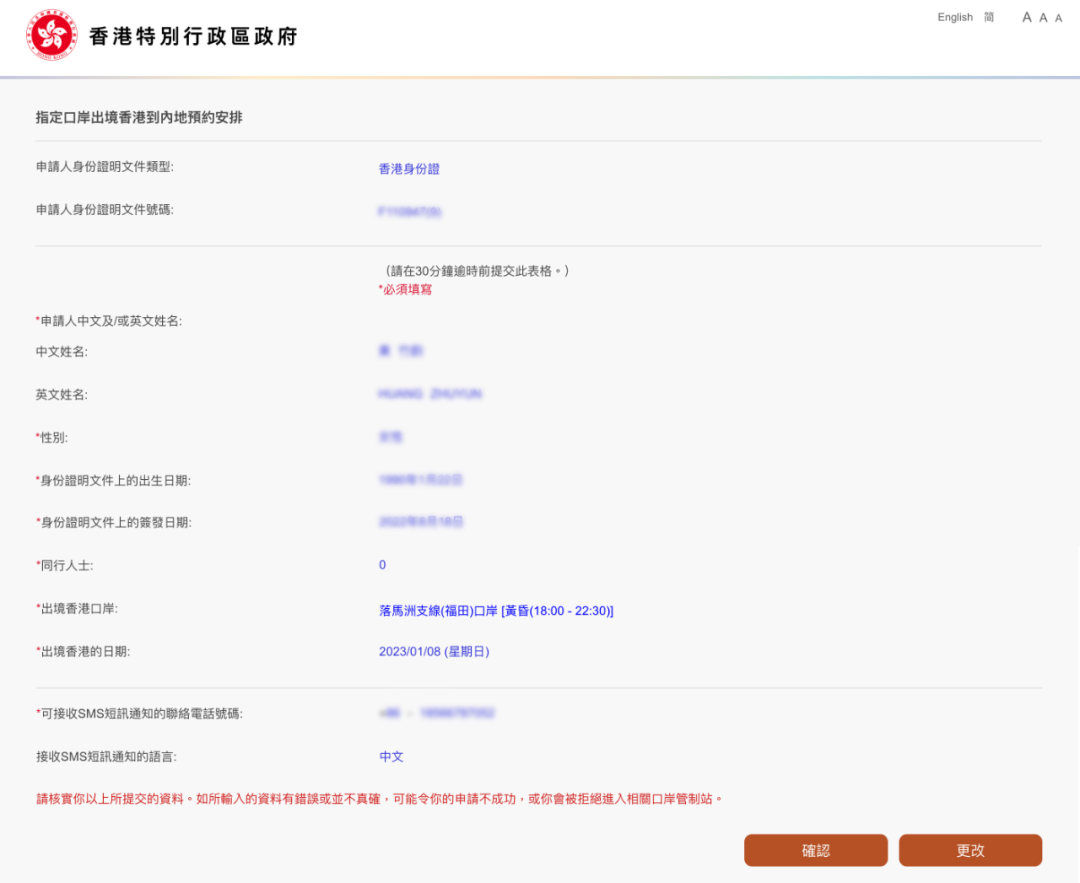The height and width of the screenshot is (883, 1080).
Task: Click the 出生日期 label
Action: pos(114,481)
